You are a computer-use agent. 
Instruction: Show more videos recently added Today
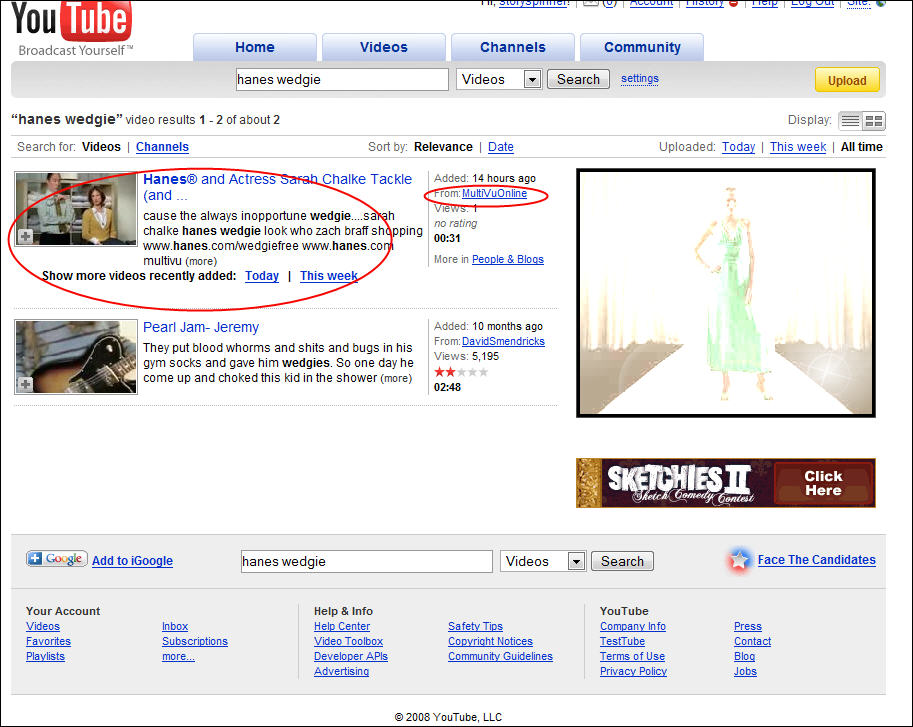(262, 276)
